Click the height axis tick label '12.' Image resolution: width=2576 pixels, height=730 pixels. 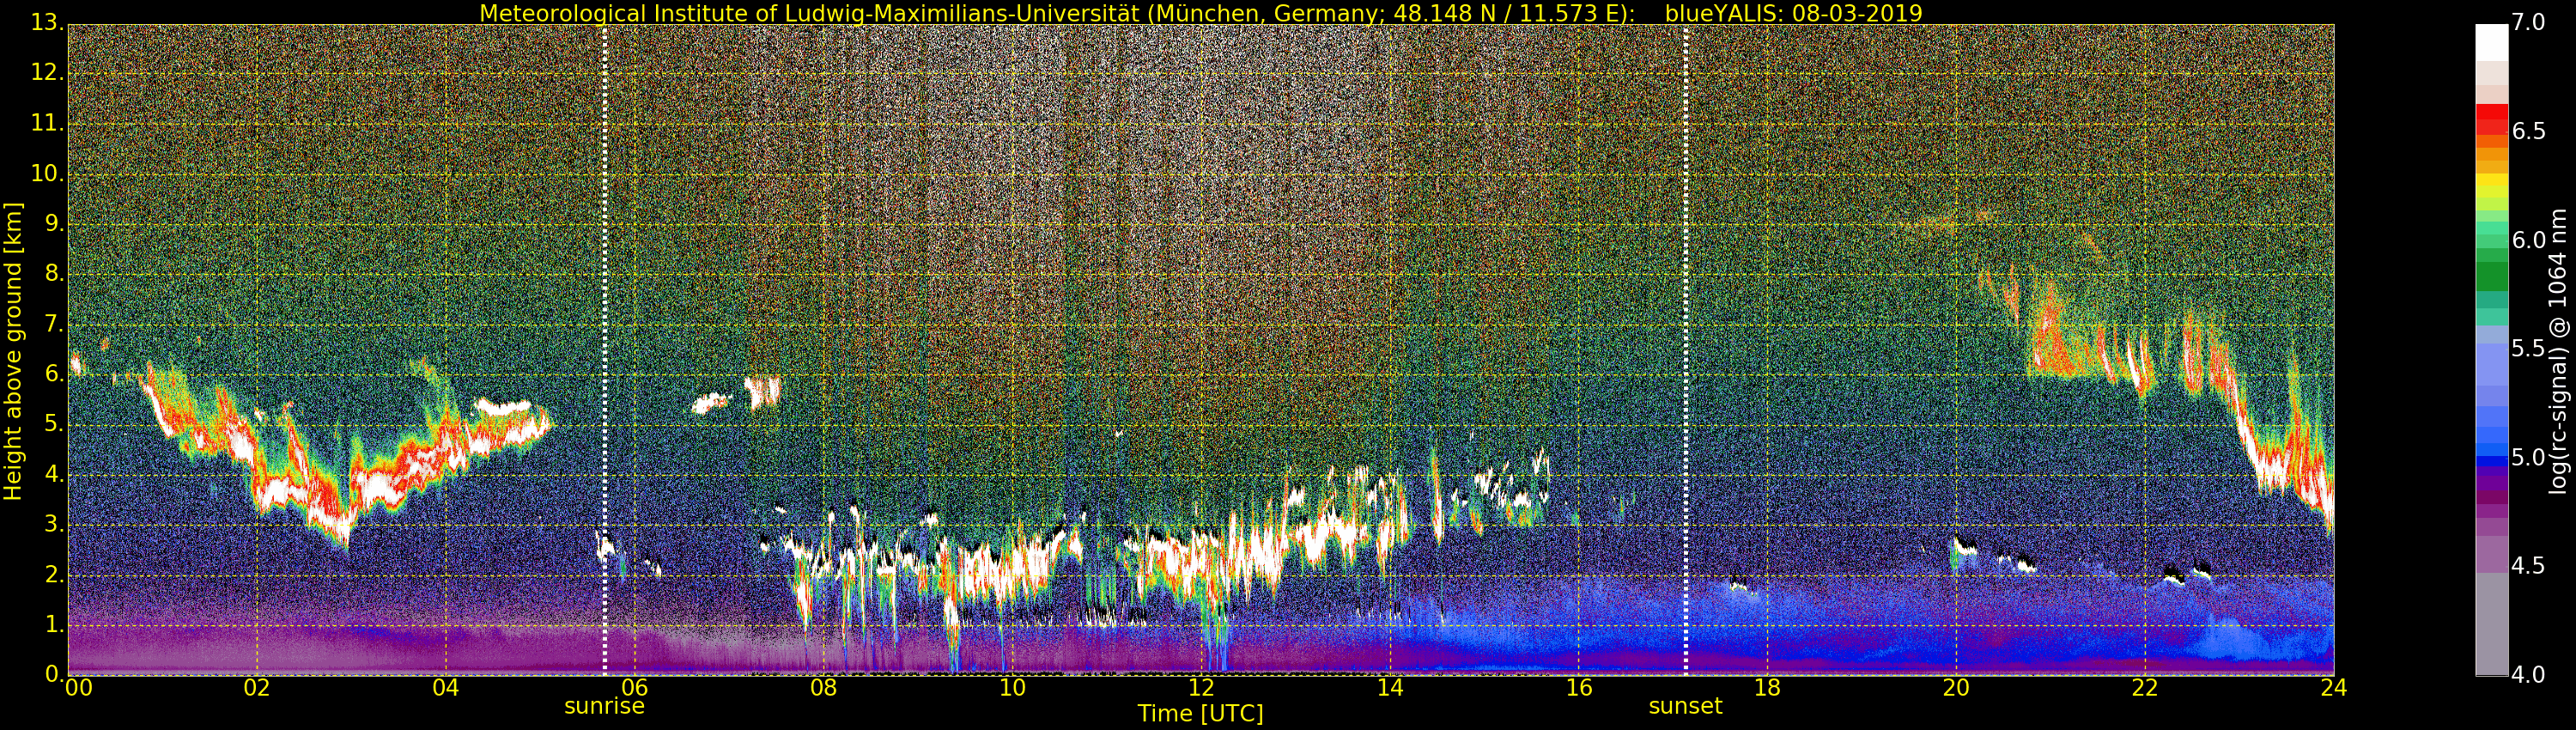(x=47, y=73)
